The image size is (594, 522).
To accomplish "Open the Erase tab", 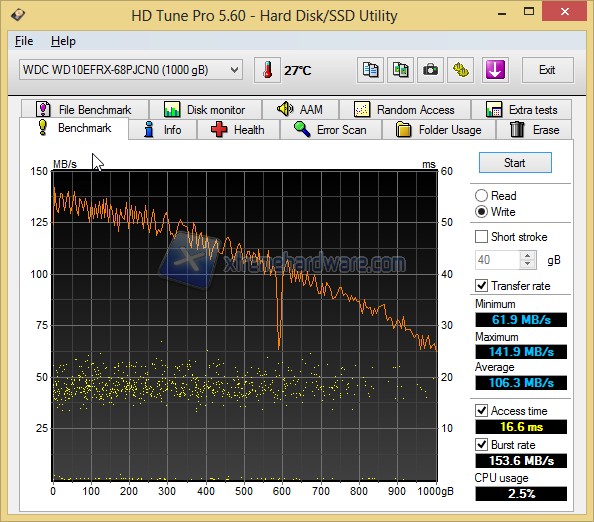I will pyautogui.click(x=534, y=130).
